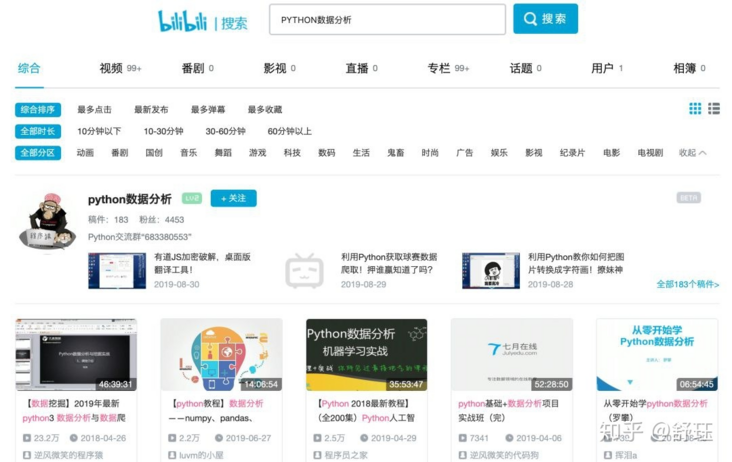Filter by 30-60分钟 duration
Viewport: 732px width, 462px height.
pyautogui.click(x=225, y=131)
